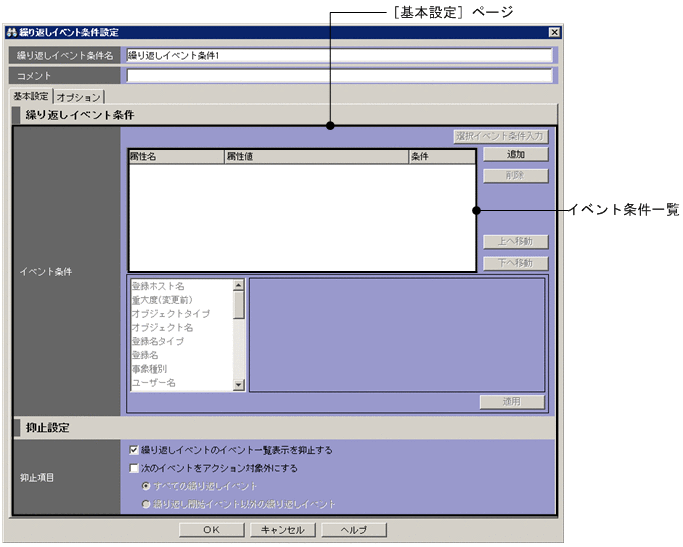Click the 条件 column header
The height and width of the screenshot is (547, 683).
pos(442,157)
